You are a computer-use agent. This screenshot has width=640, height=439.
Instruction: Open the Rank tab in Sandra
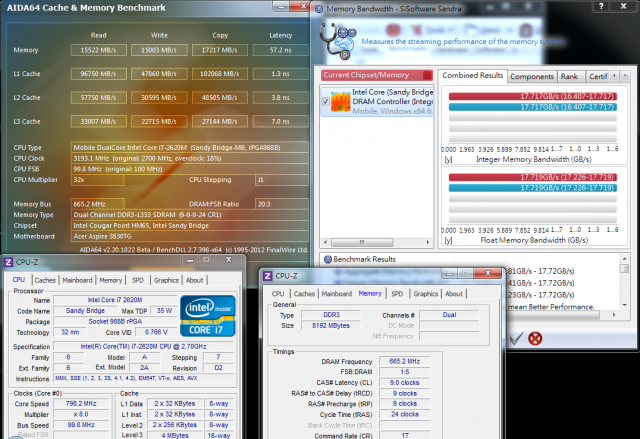(569, 77)
